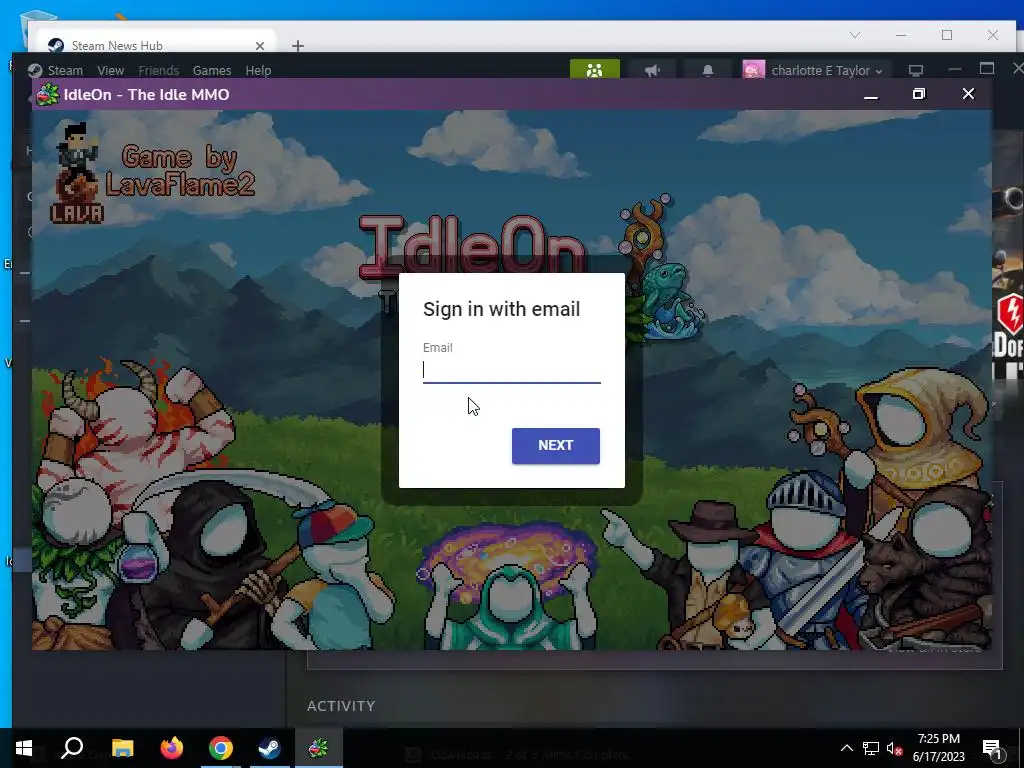Open the Games menu in Steam

coord(212,71)
